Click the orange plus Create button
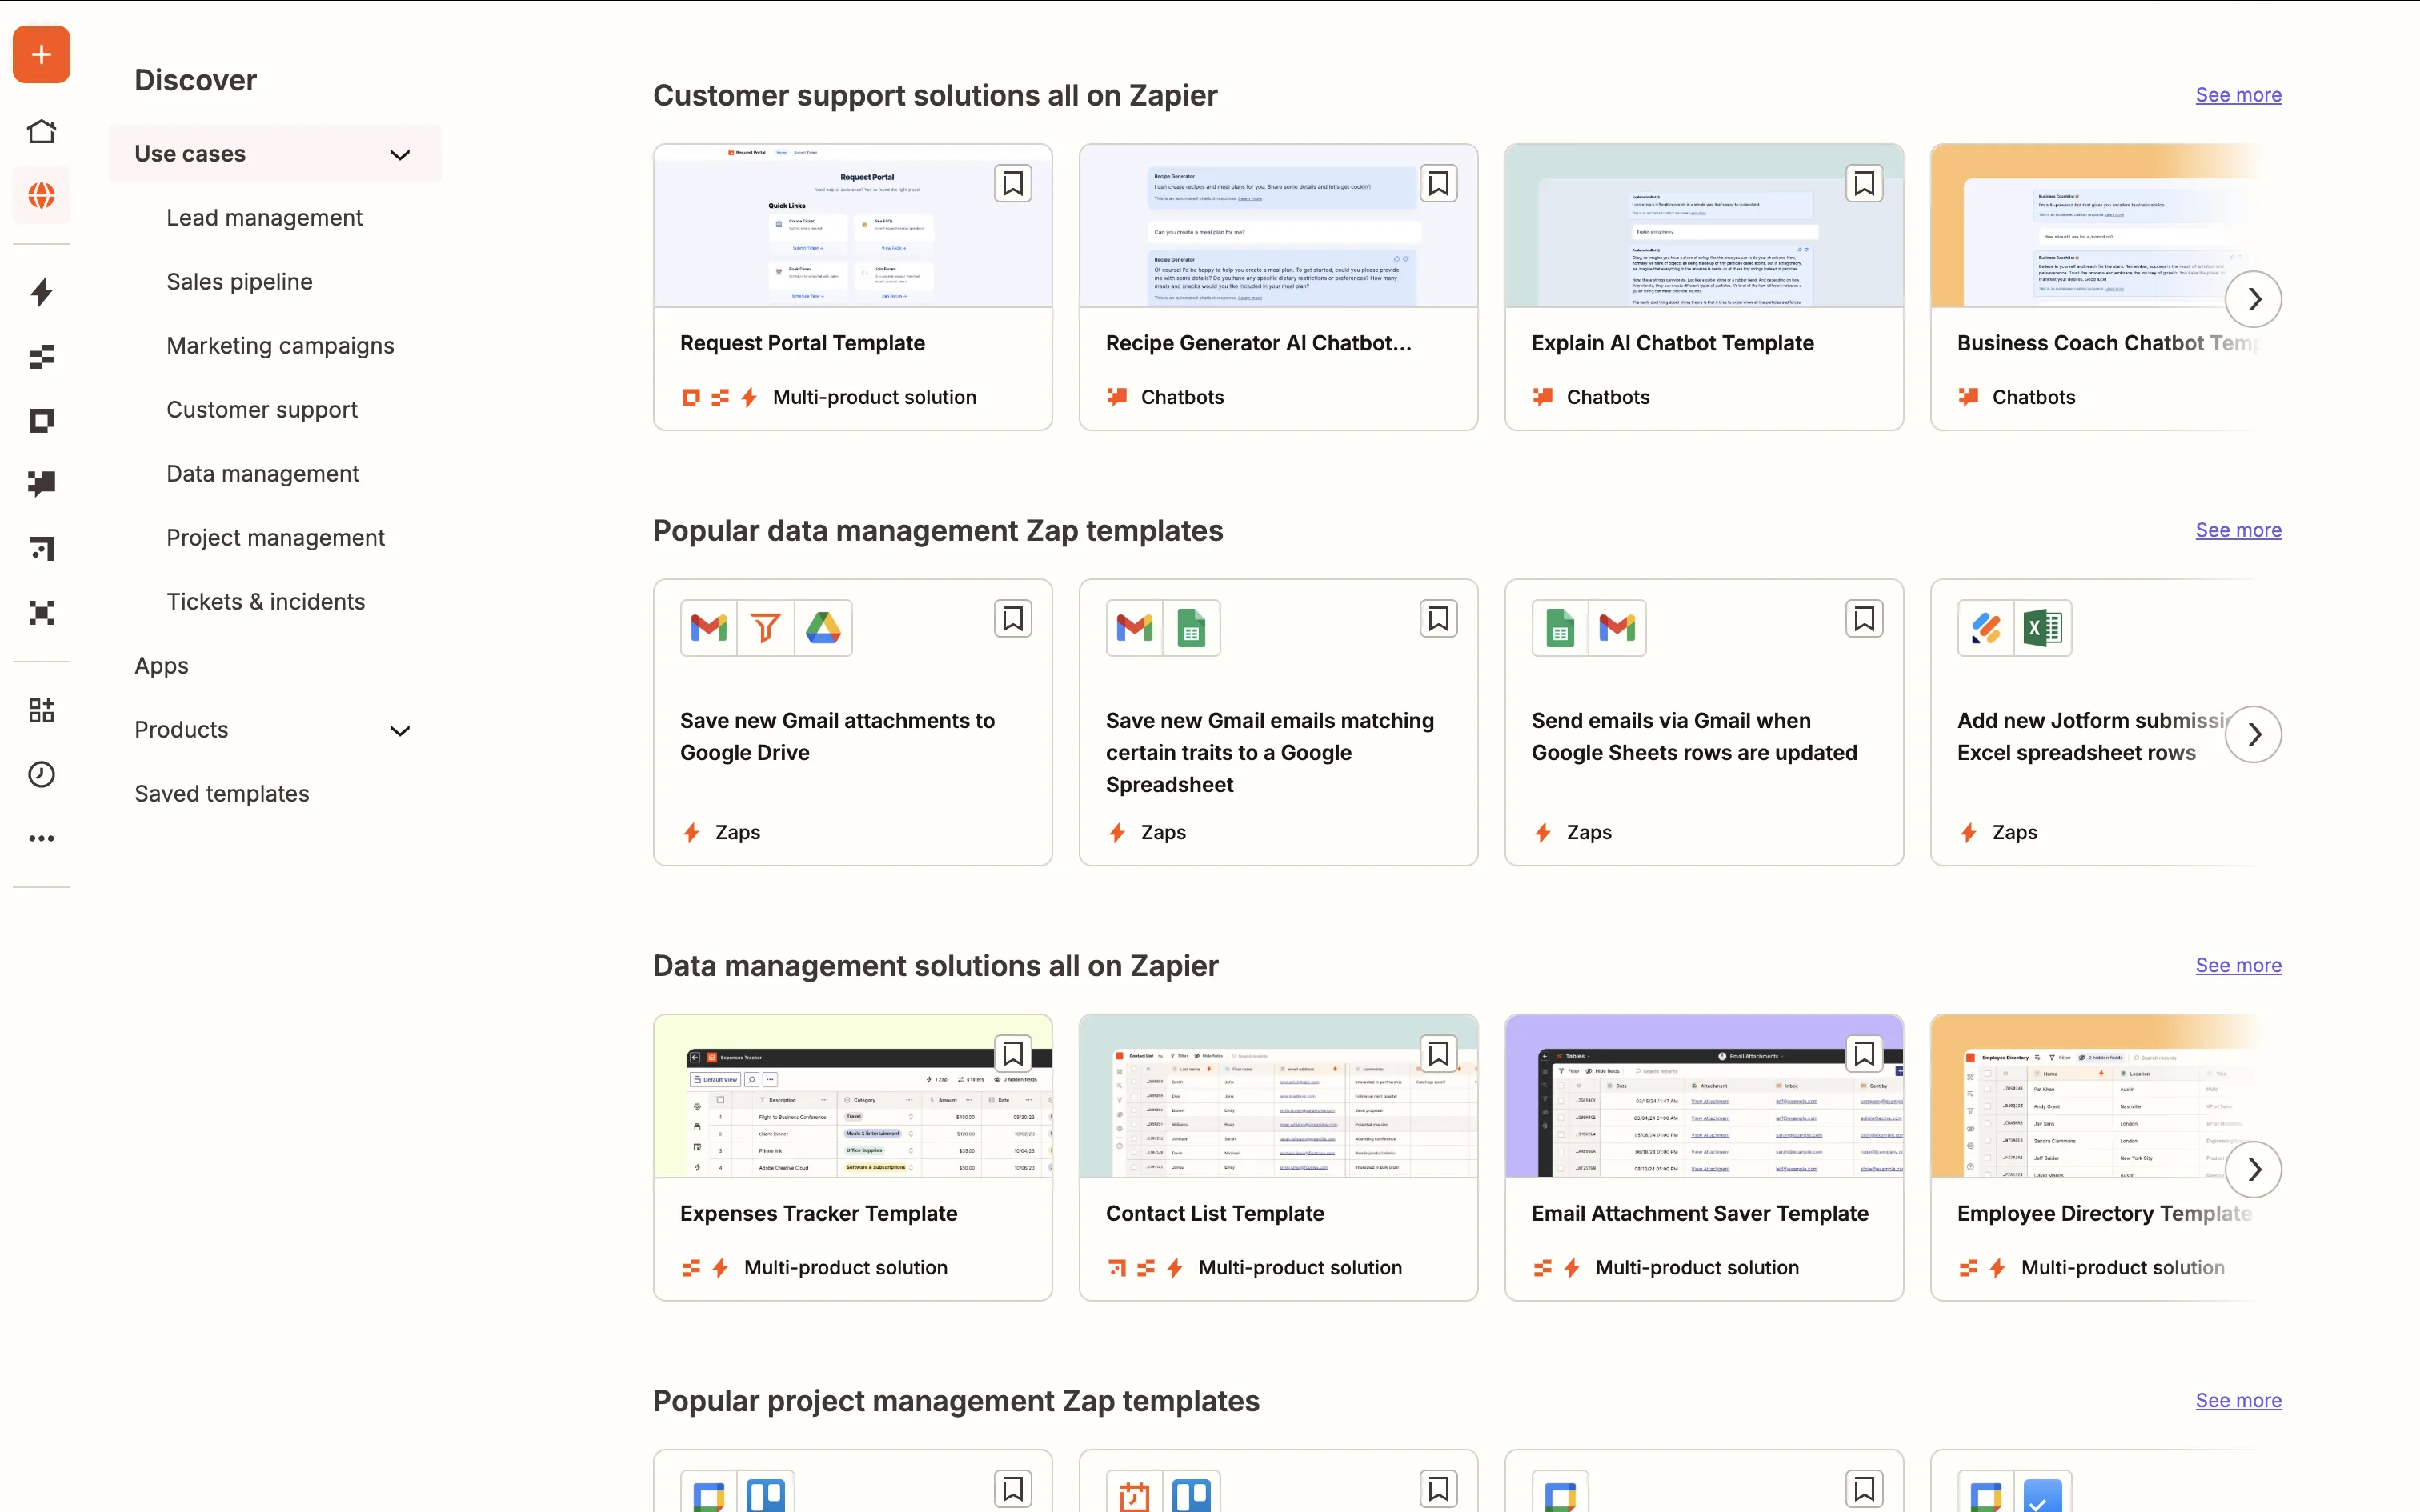Screen dimensions: 2420x1512 tap(41, 54)
